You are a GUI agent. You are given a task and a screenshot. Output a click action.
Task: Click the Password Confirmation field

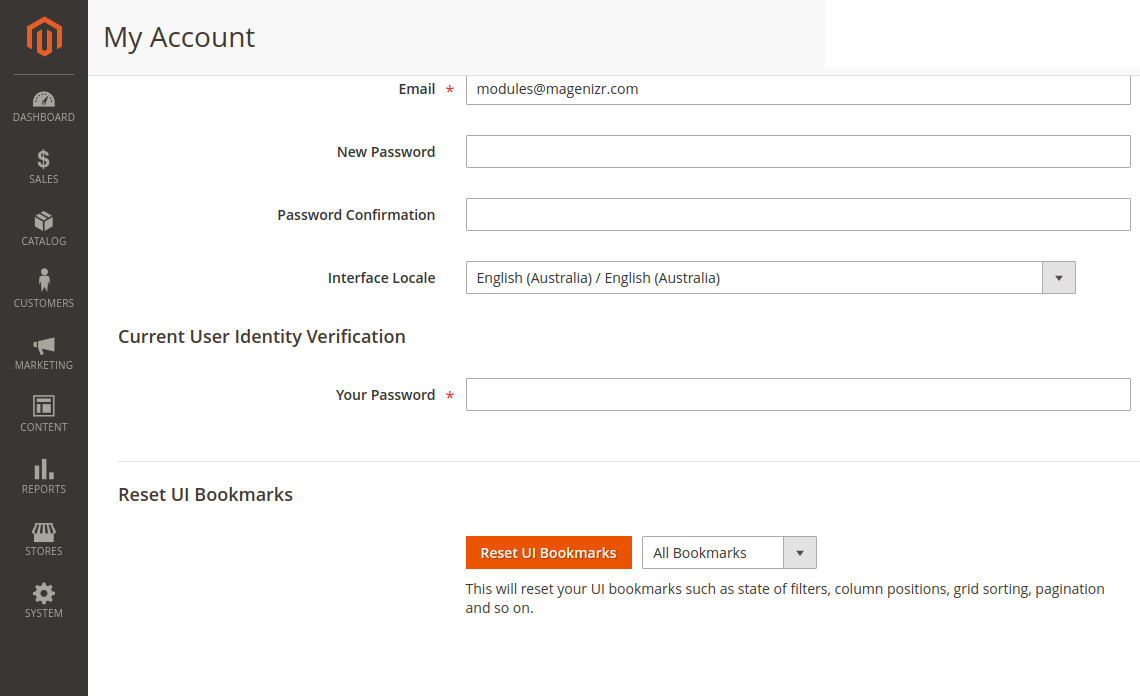pos(798,215)
